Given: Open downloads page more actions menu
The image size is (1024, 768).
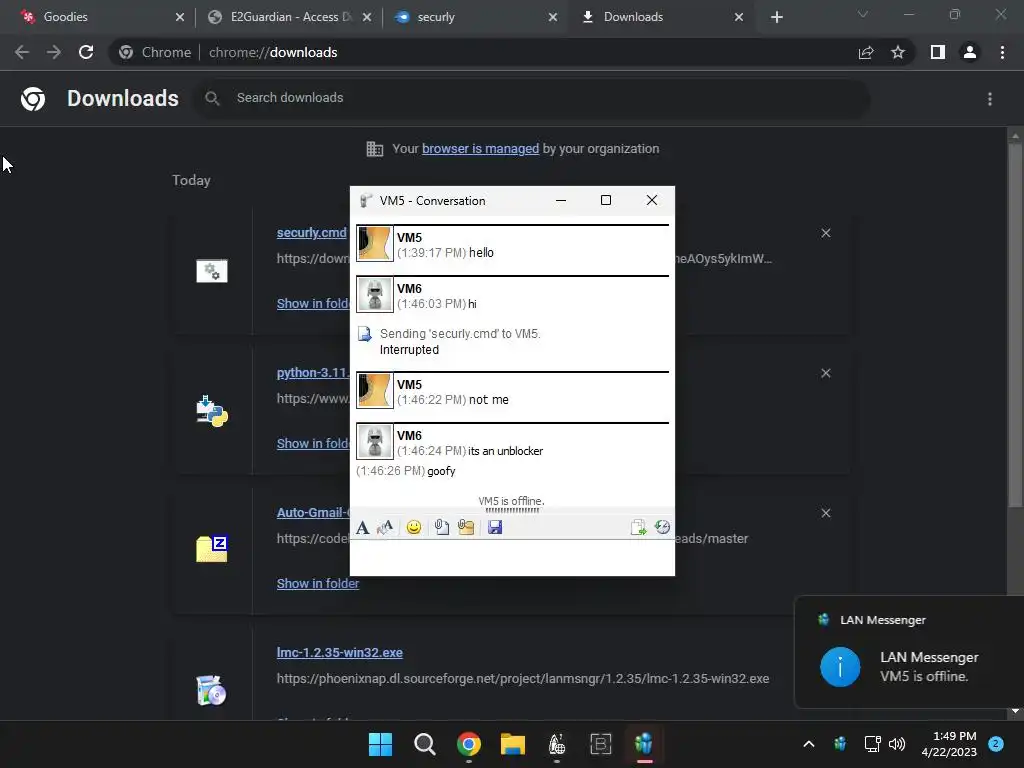Looking at the screenshot, I should 990,99.
